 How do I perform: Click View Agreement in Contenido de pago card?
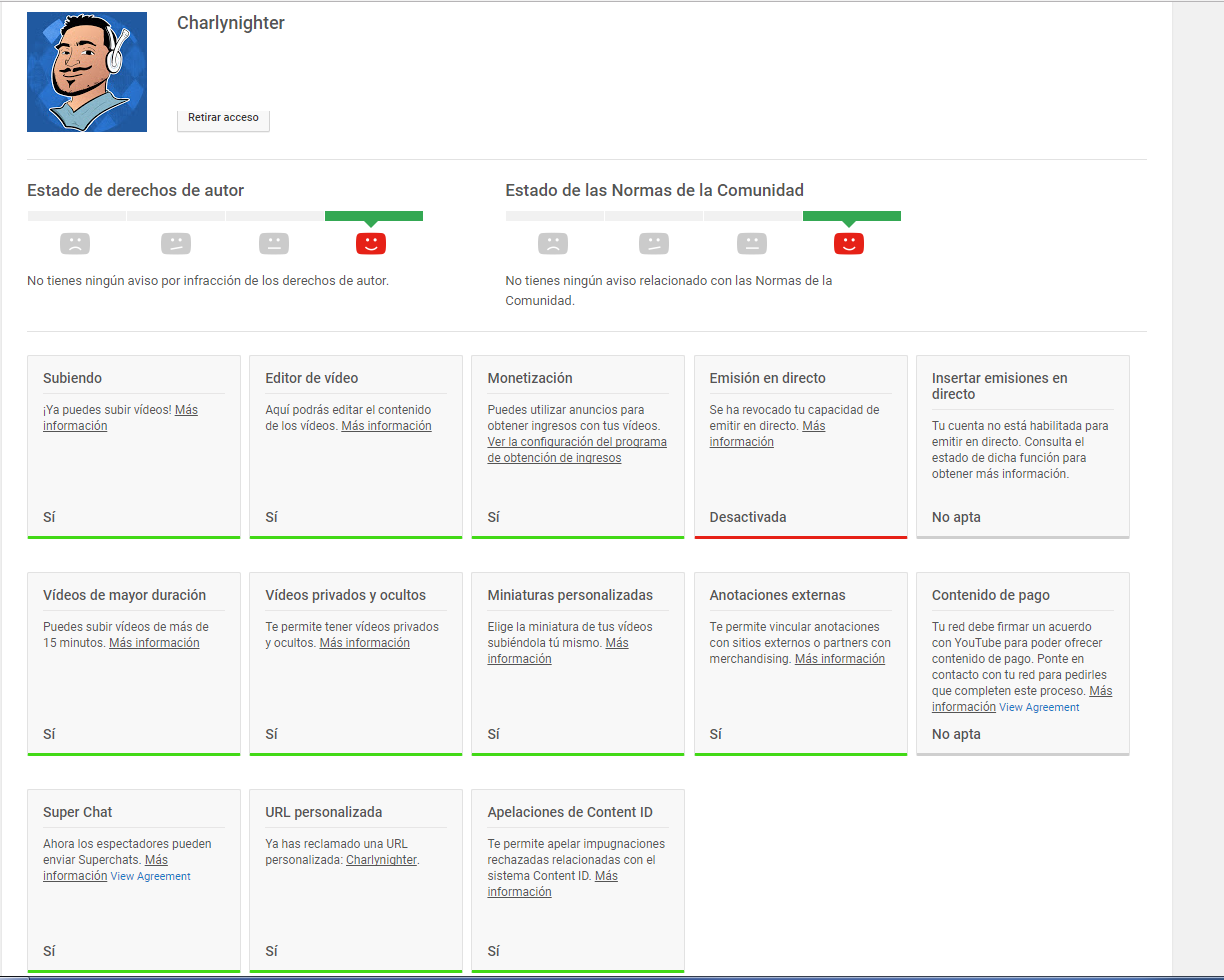tap(1039, 707)
